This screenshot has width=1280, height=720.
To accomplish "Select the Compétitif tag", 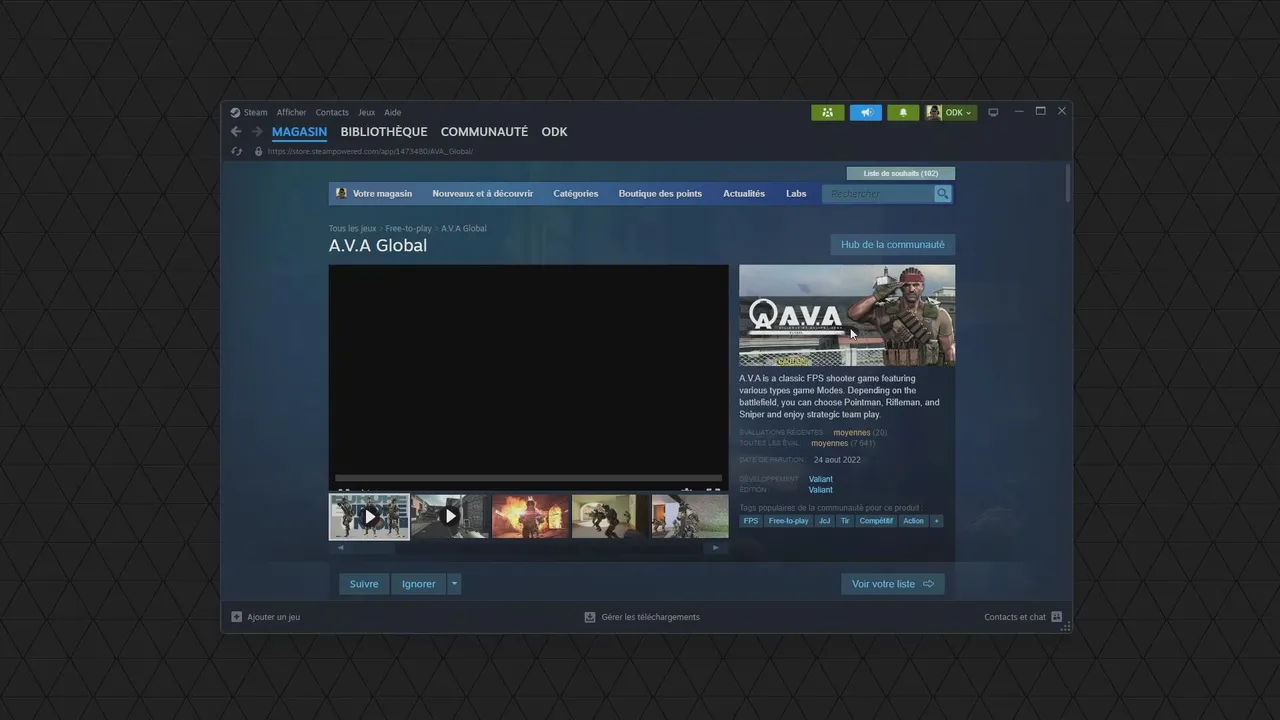I will 876,521.
